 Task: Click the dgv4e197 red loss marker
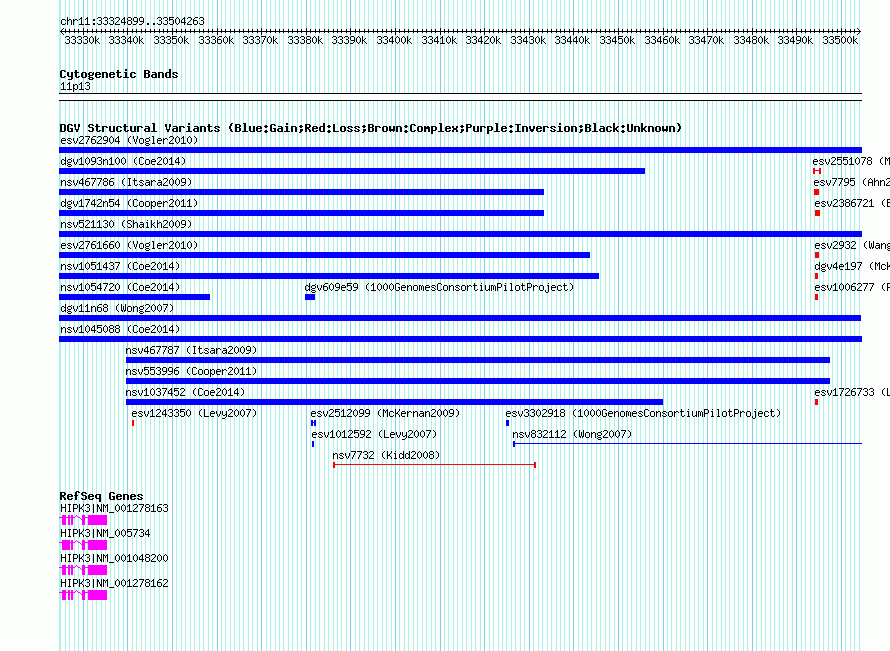pyautogui.click(x=816, y=276)
